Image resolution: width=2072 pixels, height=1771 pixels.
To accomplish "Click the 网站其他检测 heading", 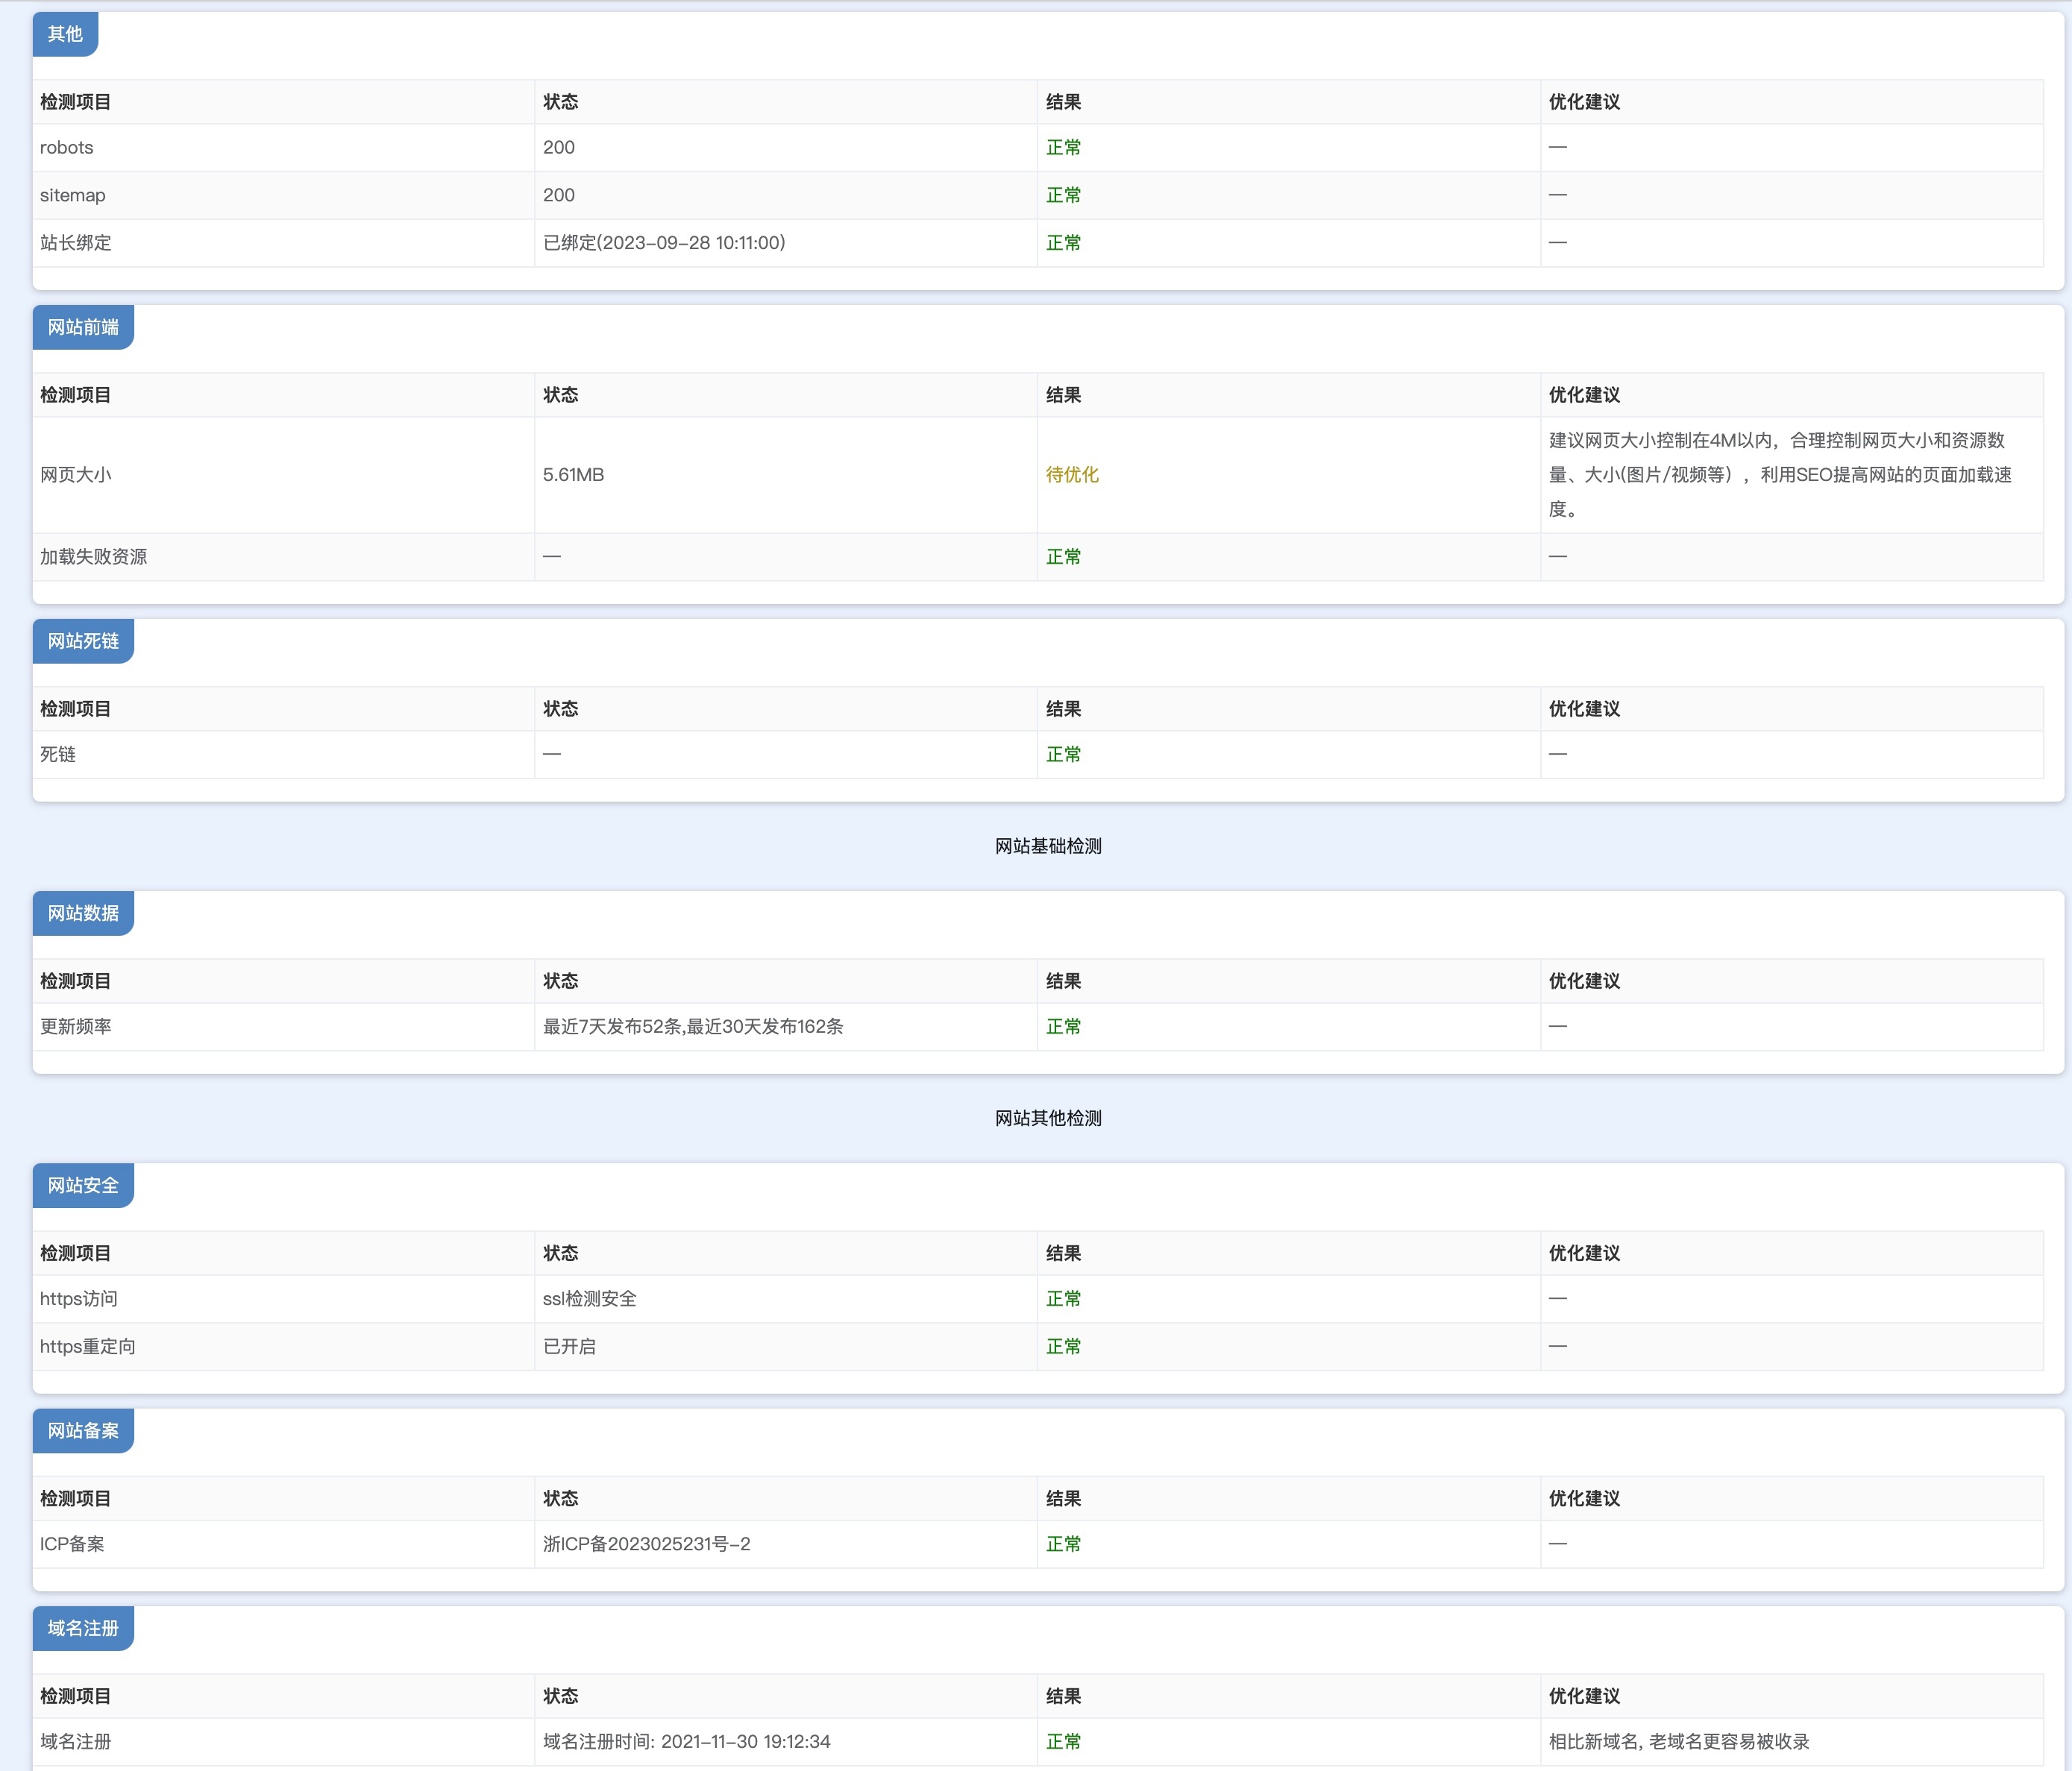I will click(1048, 1118).
